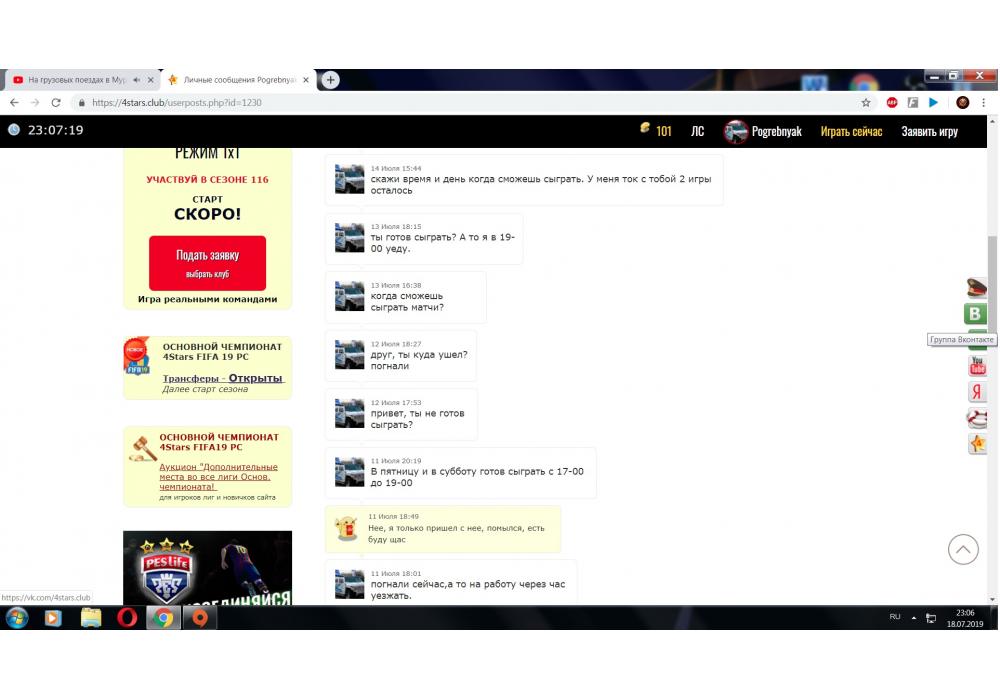The height and width of the screenshot is (700, 1000).
Task: Click the lifebuoy help sidebar icon
Action: pos(976,418)
